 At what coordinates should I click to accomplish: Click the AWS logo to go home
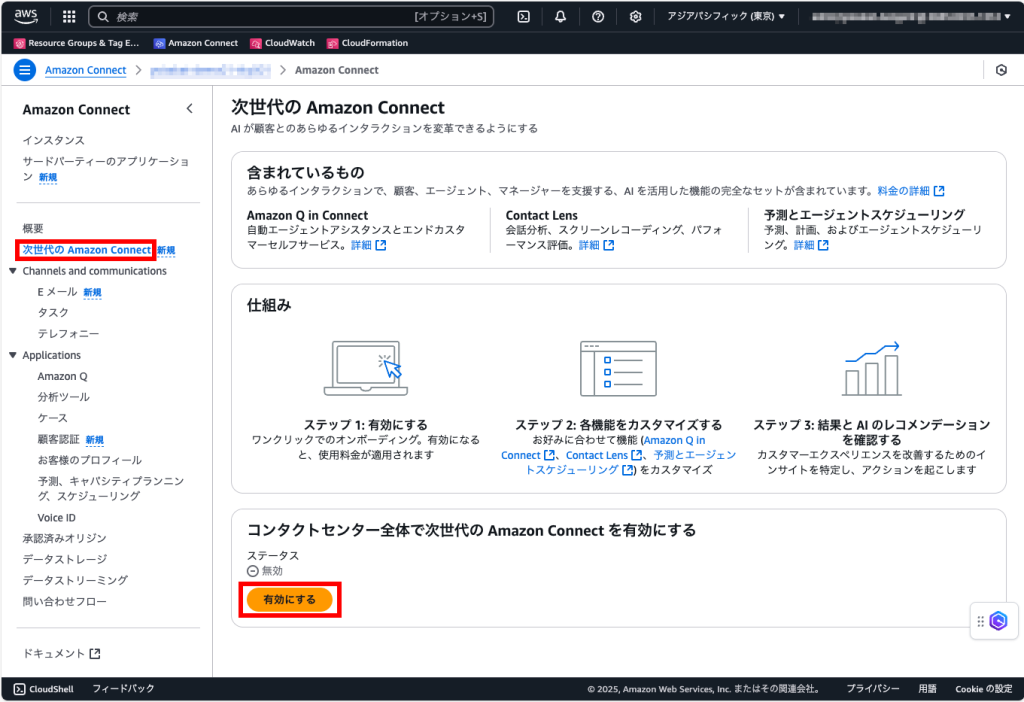(25, 15)
